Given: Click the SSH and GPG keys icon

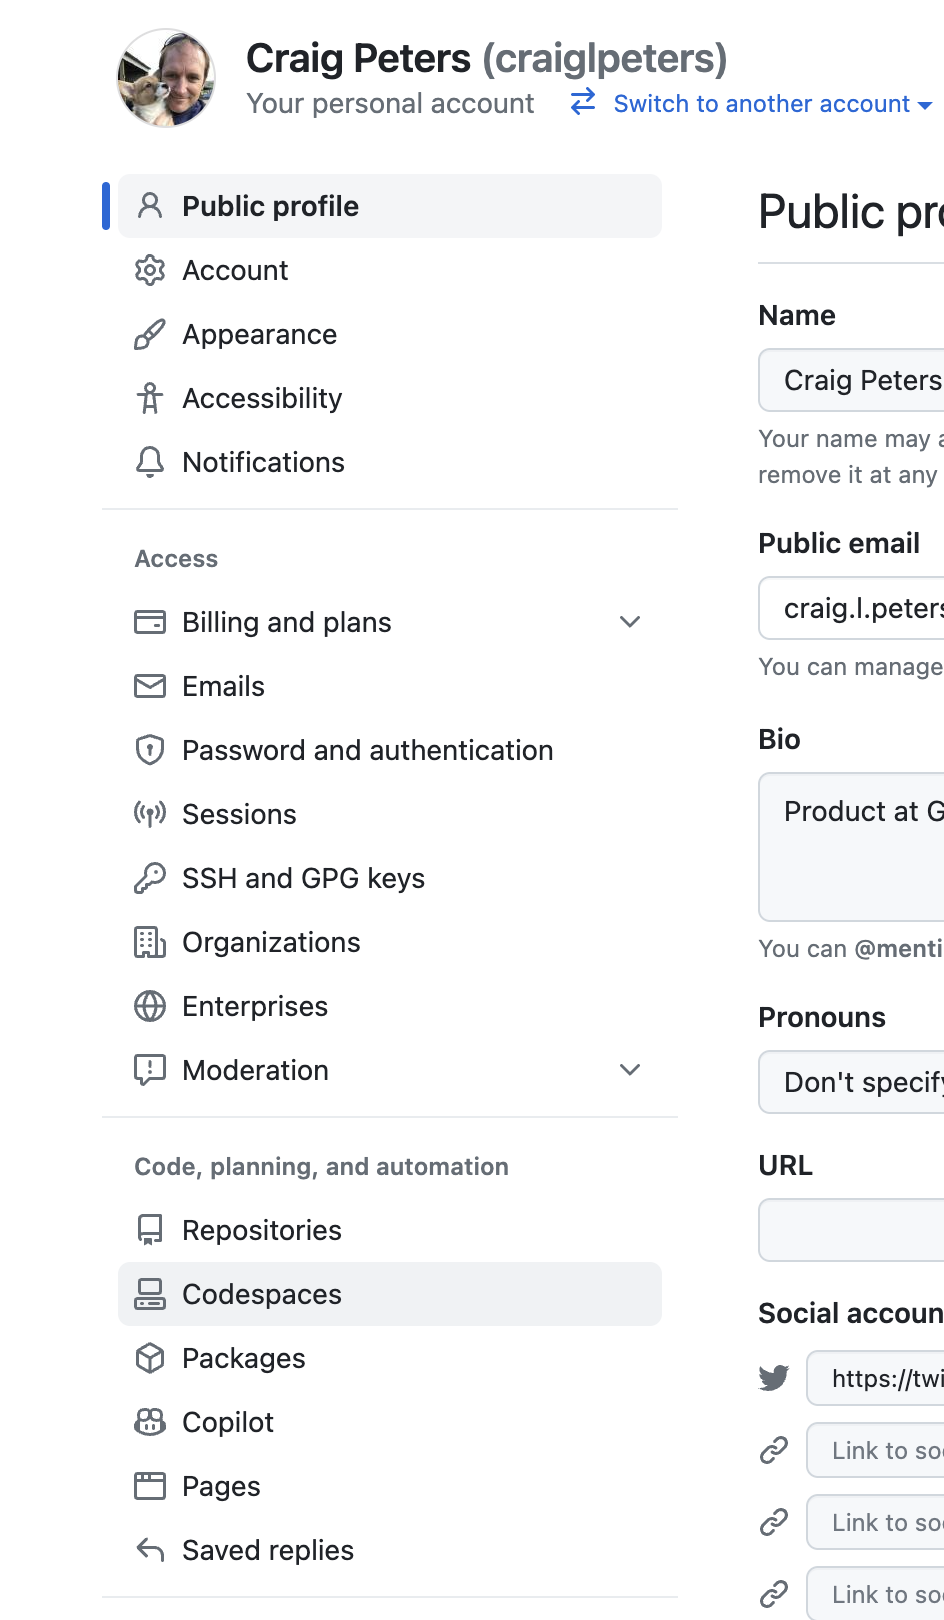Looking at the screenshot, I should (150, 878).
